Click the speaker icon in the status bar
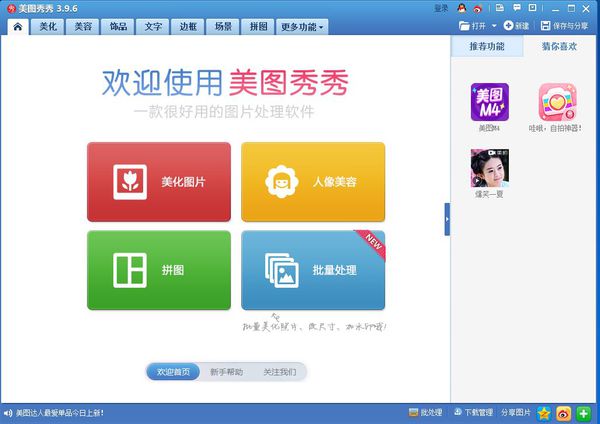This screenshot has width=600, height=424. [8, 413]
